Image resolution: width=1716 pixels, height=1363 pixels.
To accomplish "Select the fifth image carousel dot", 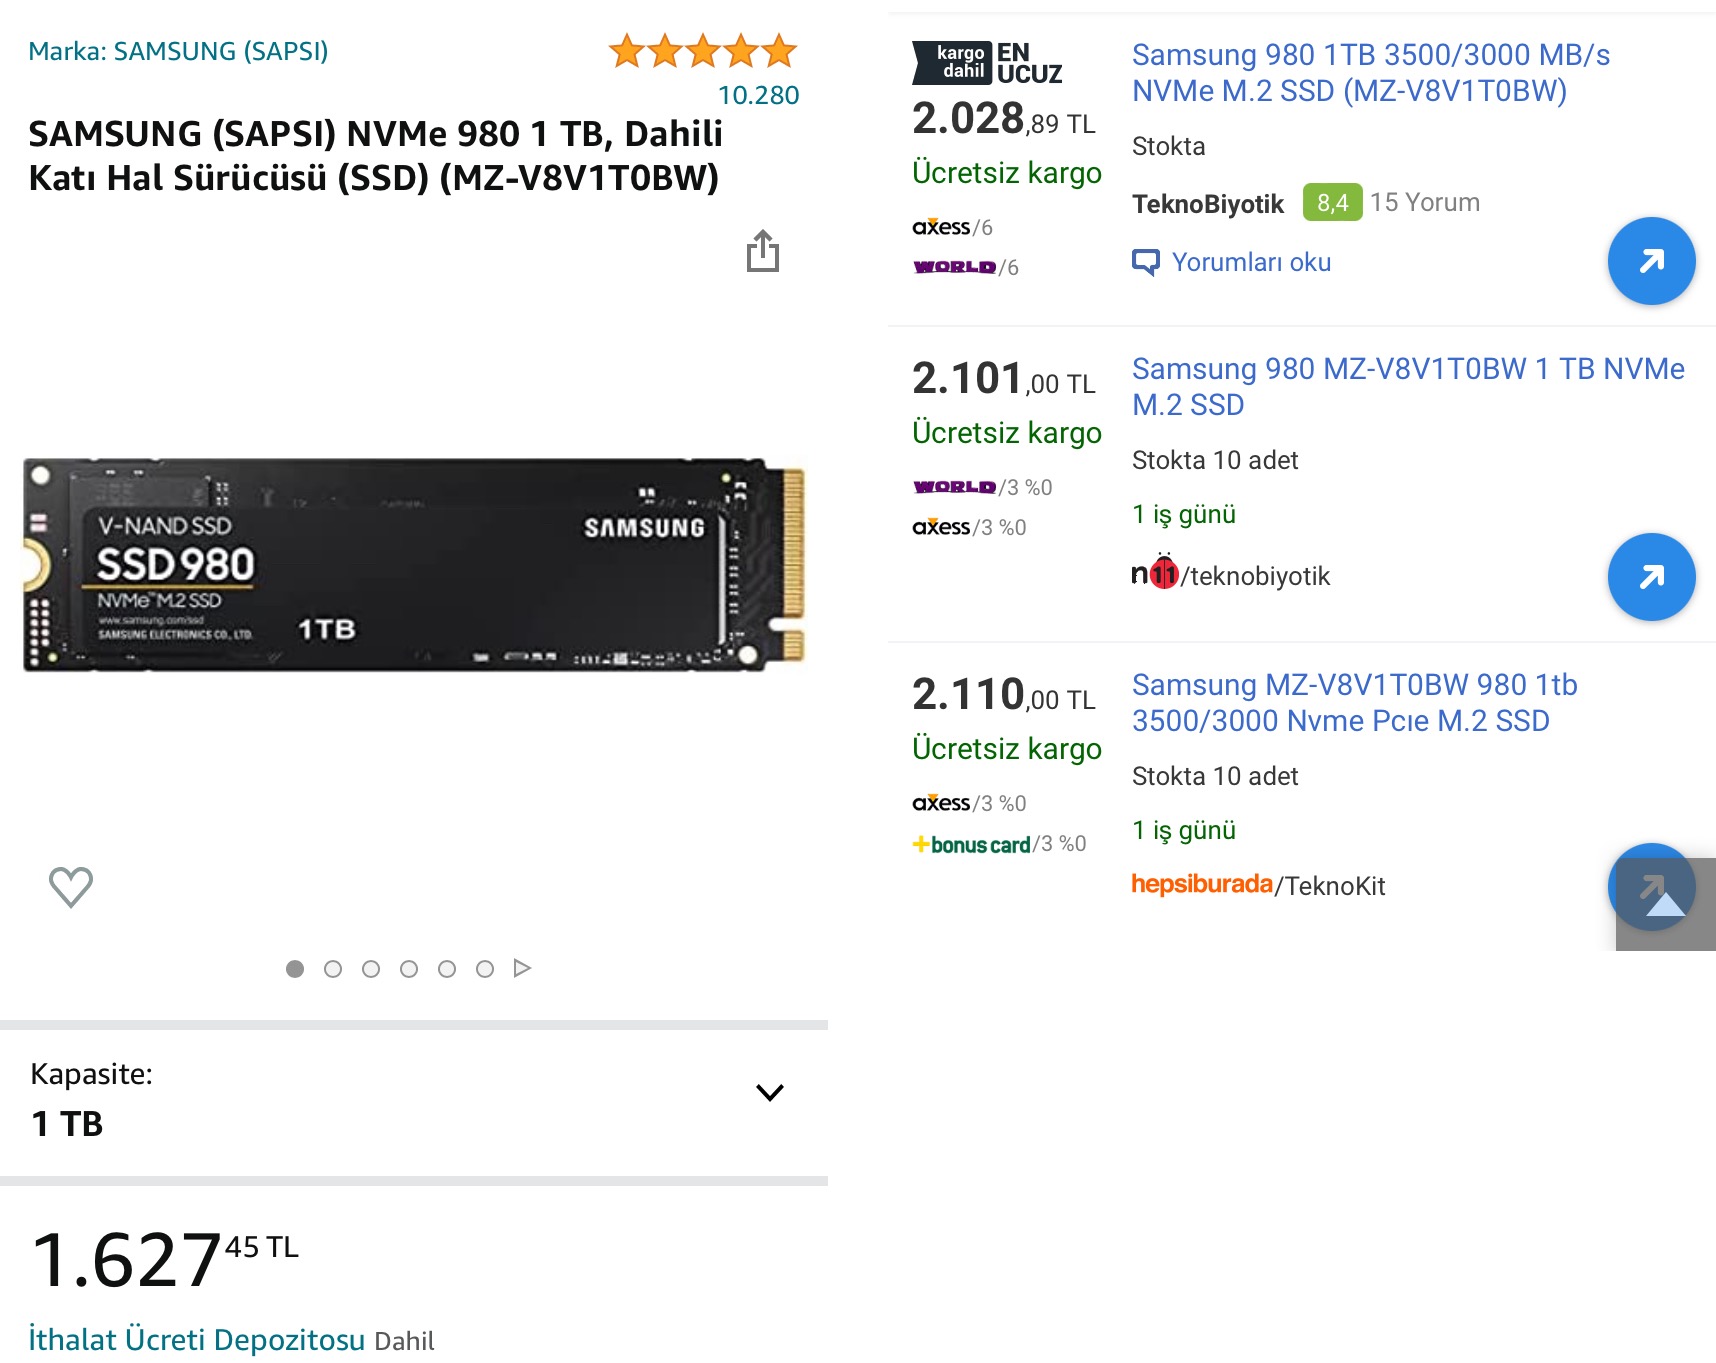I will [x=447, y=969].
